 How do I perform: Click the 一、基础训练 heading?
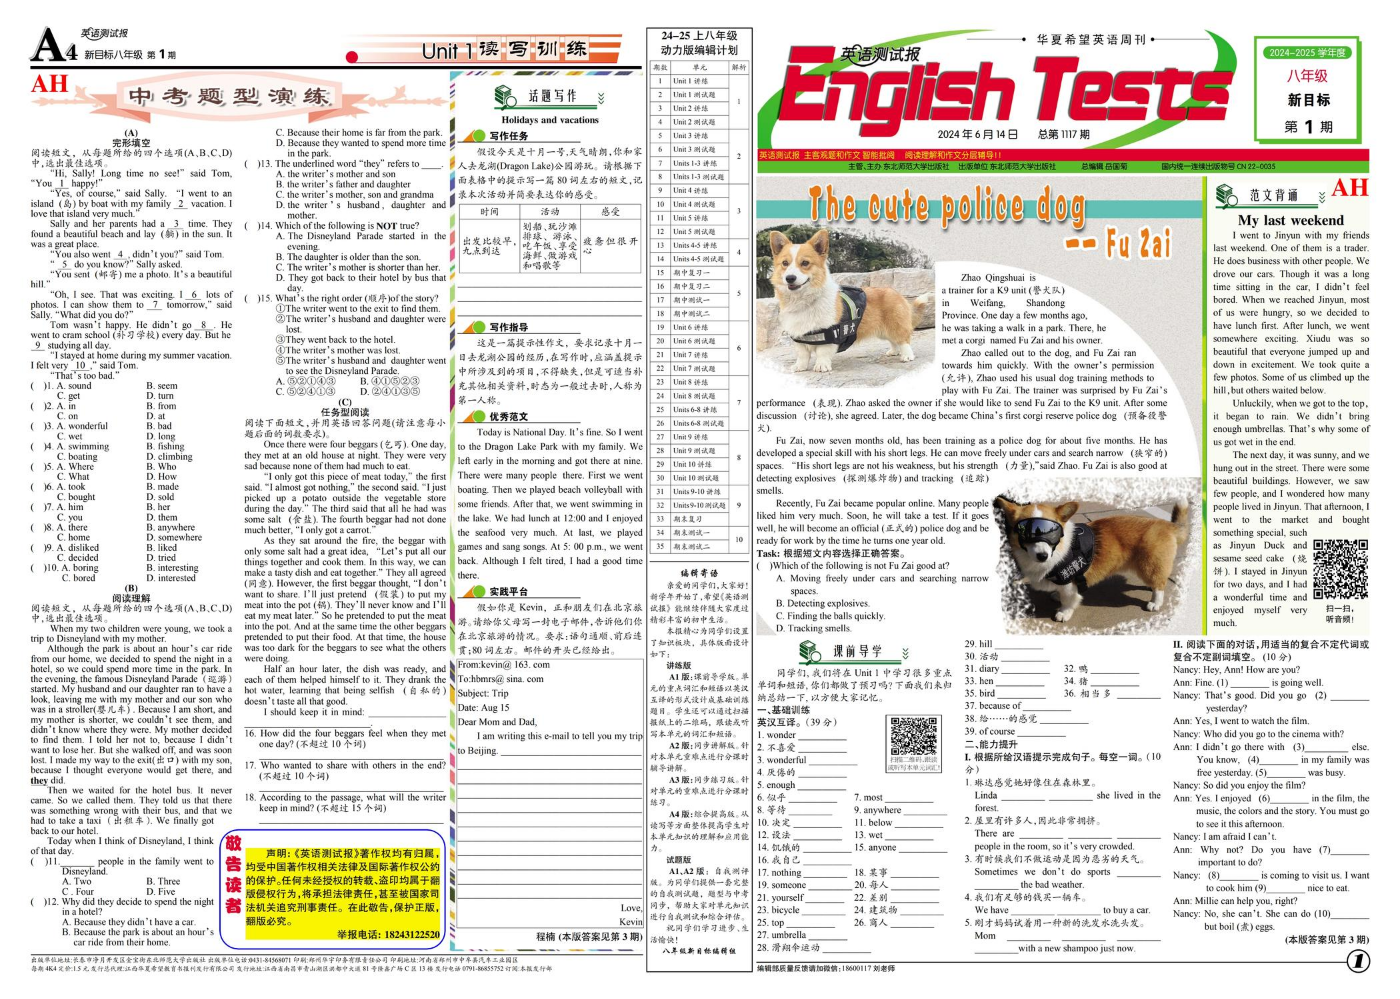coord(785,709)
